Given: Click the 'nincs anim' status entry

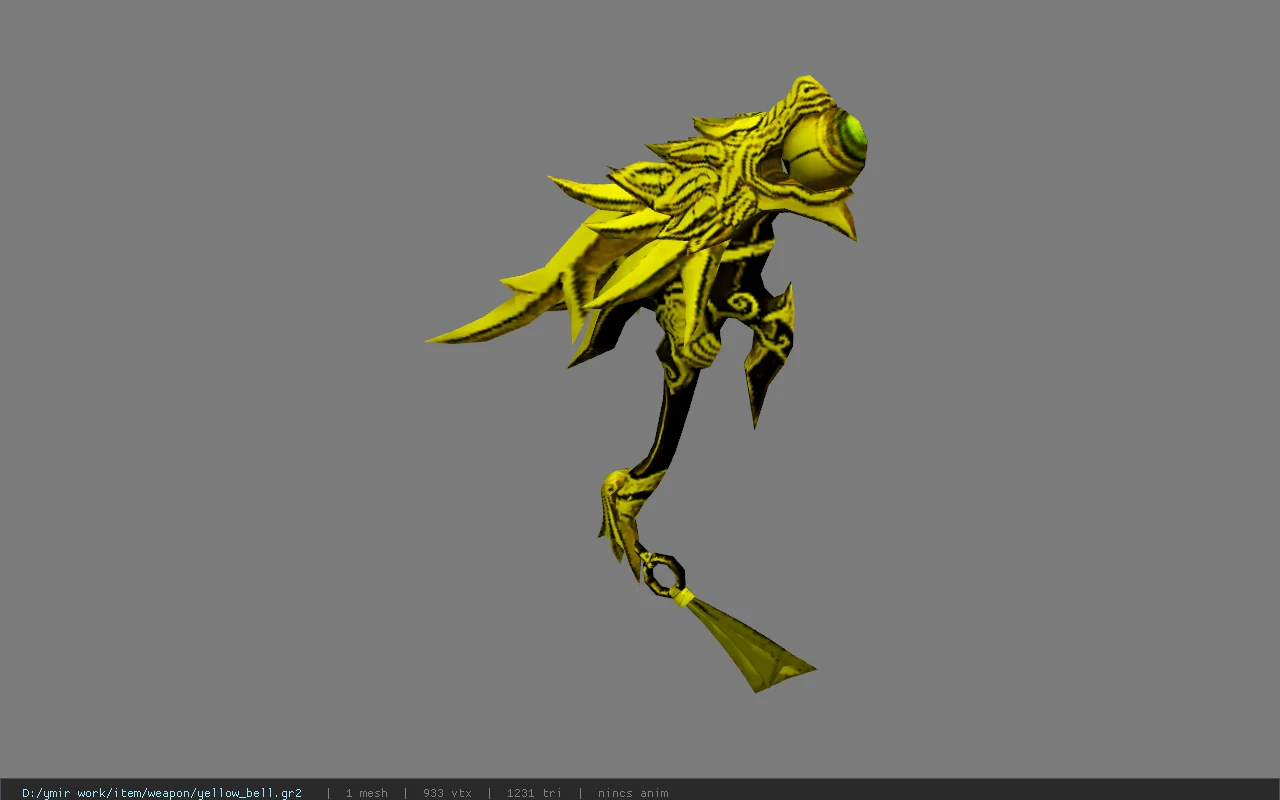Looking at the screenshot, I should point(633,793).
